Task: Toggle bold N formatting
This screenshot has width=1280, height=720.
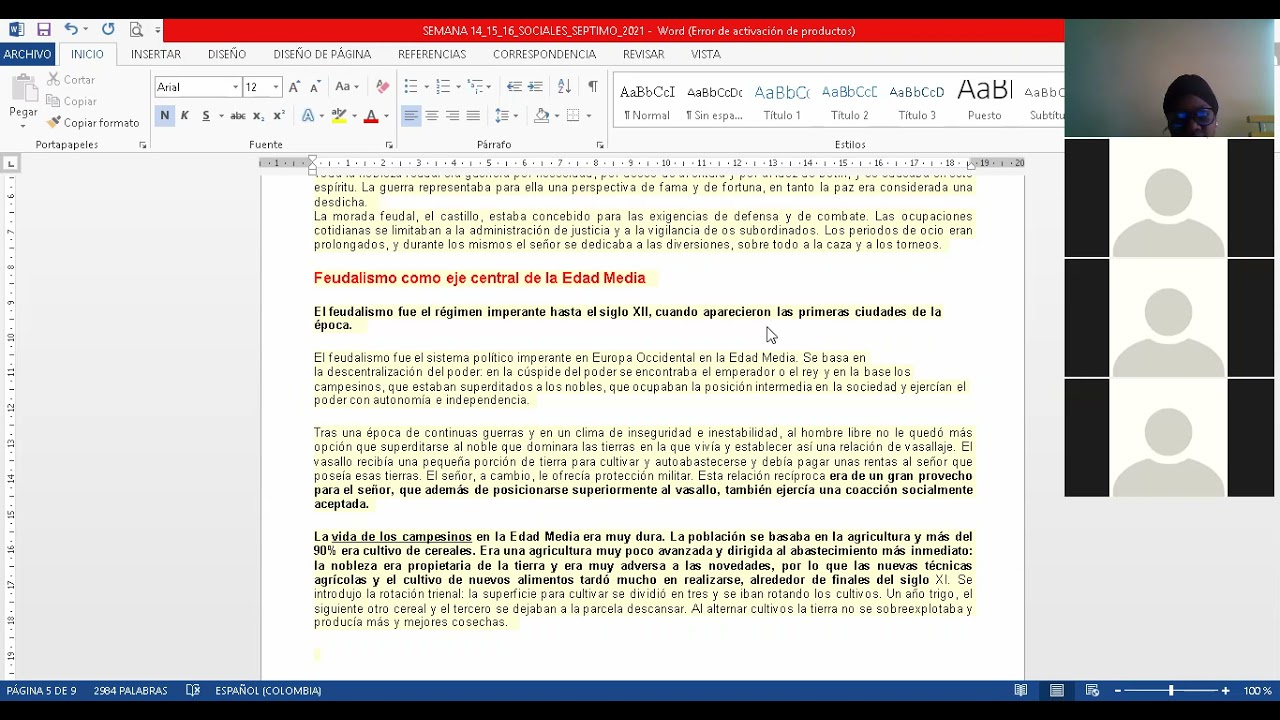Action: pos(164,116)
